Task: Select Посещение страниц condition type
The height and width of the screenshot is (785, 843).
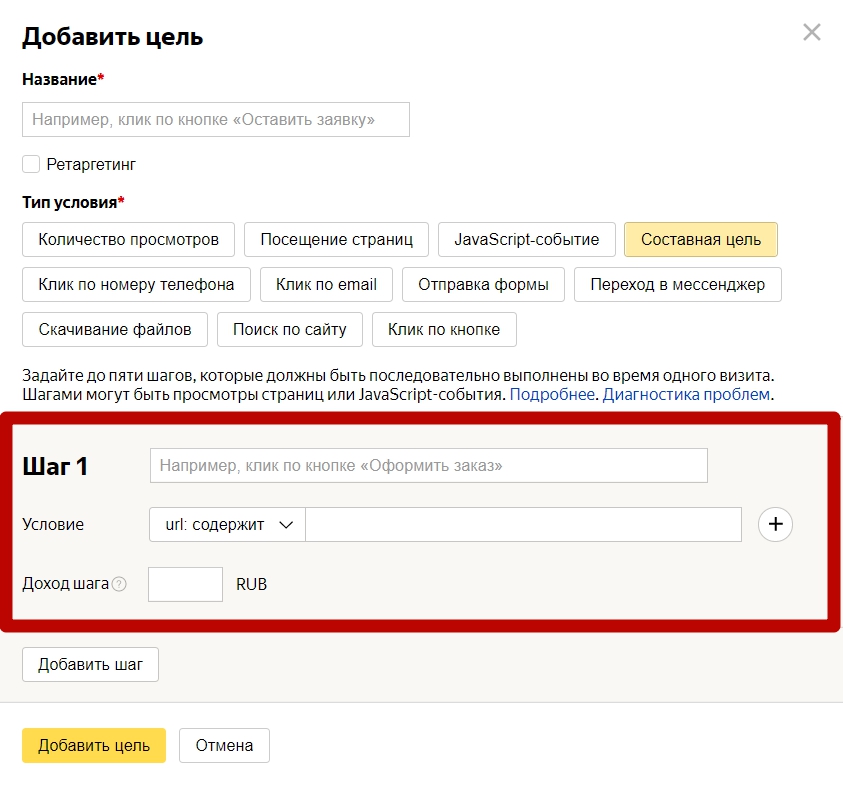Action: [x=336, y=239]
